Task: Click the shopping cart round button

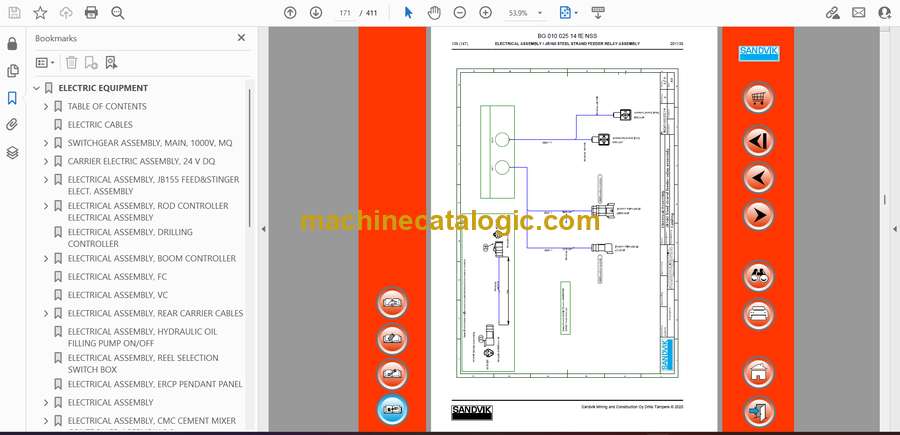Action: tap(758, 96)
